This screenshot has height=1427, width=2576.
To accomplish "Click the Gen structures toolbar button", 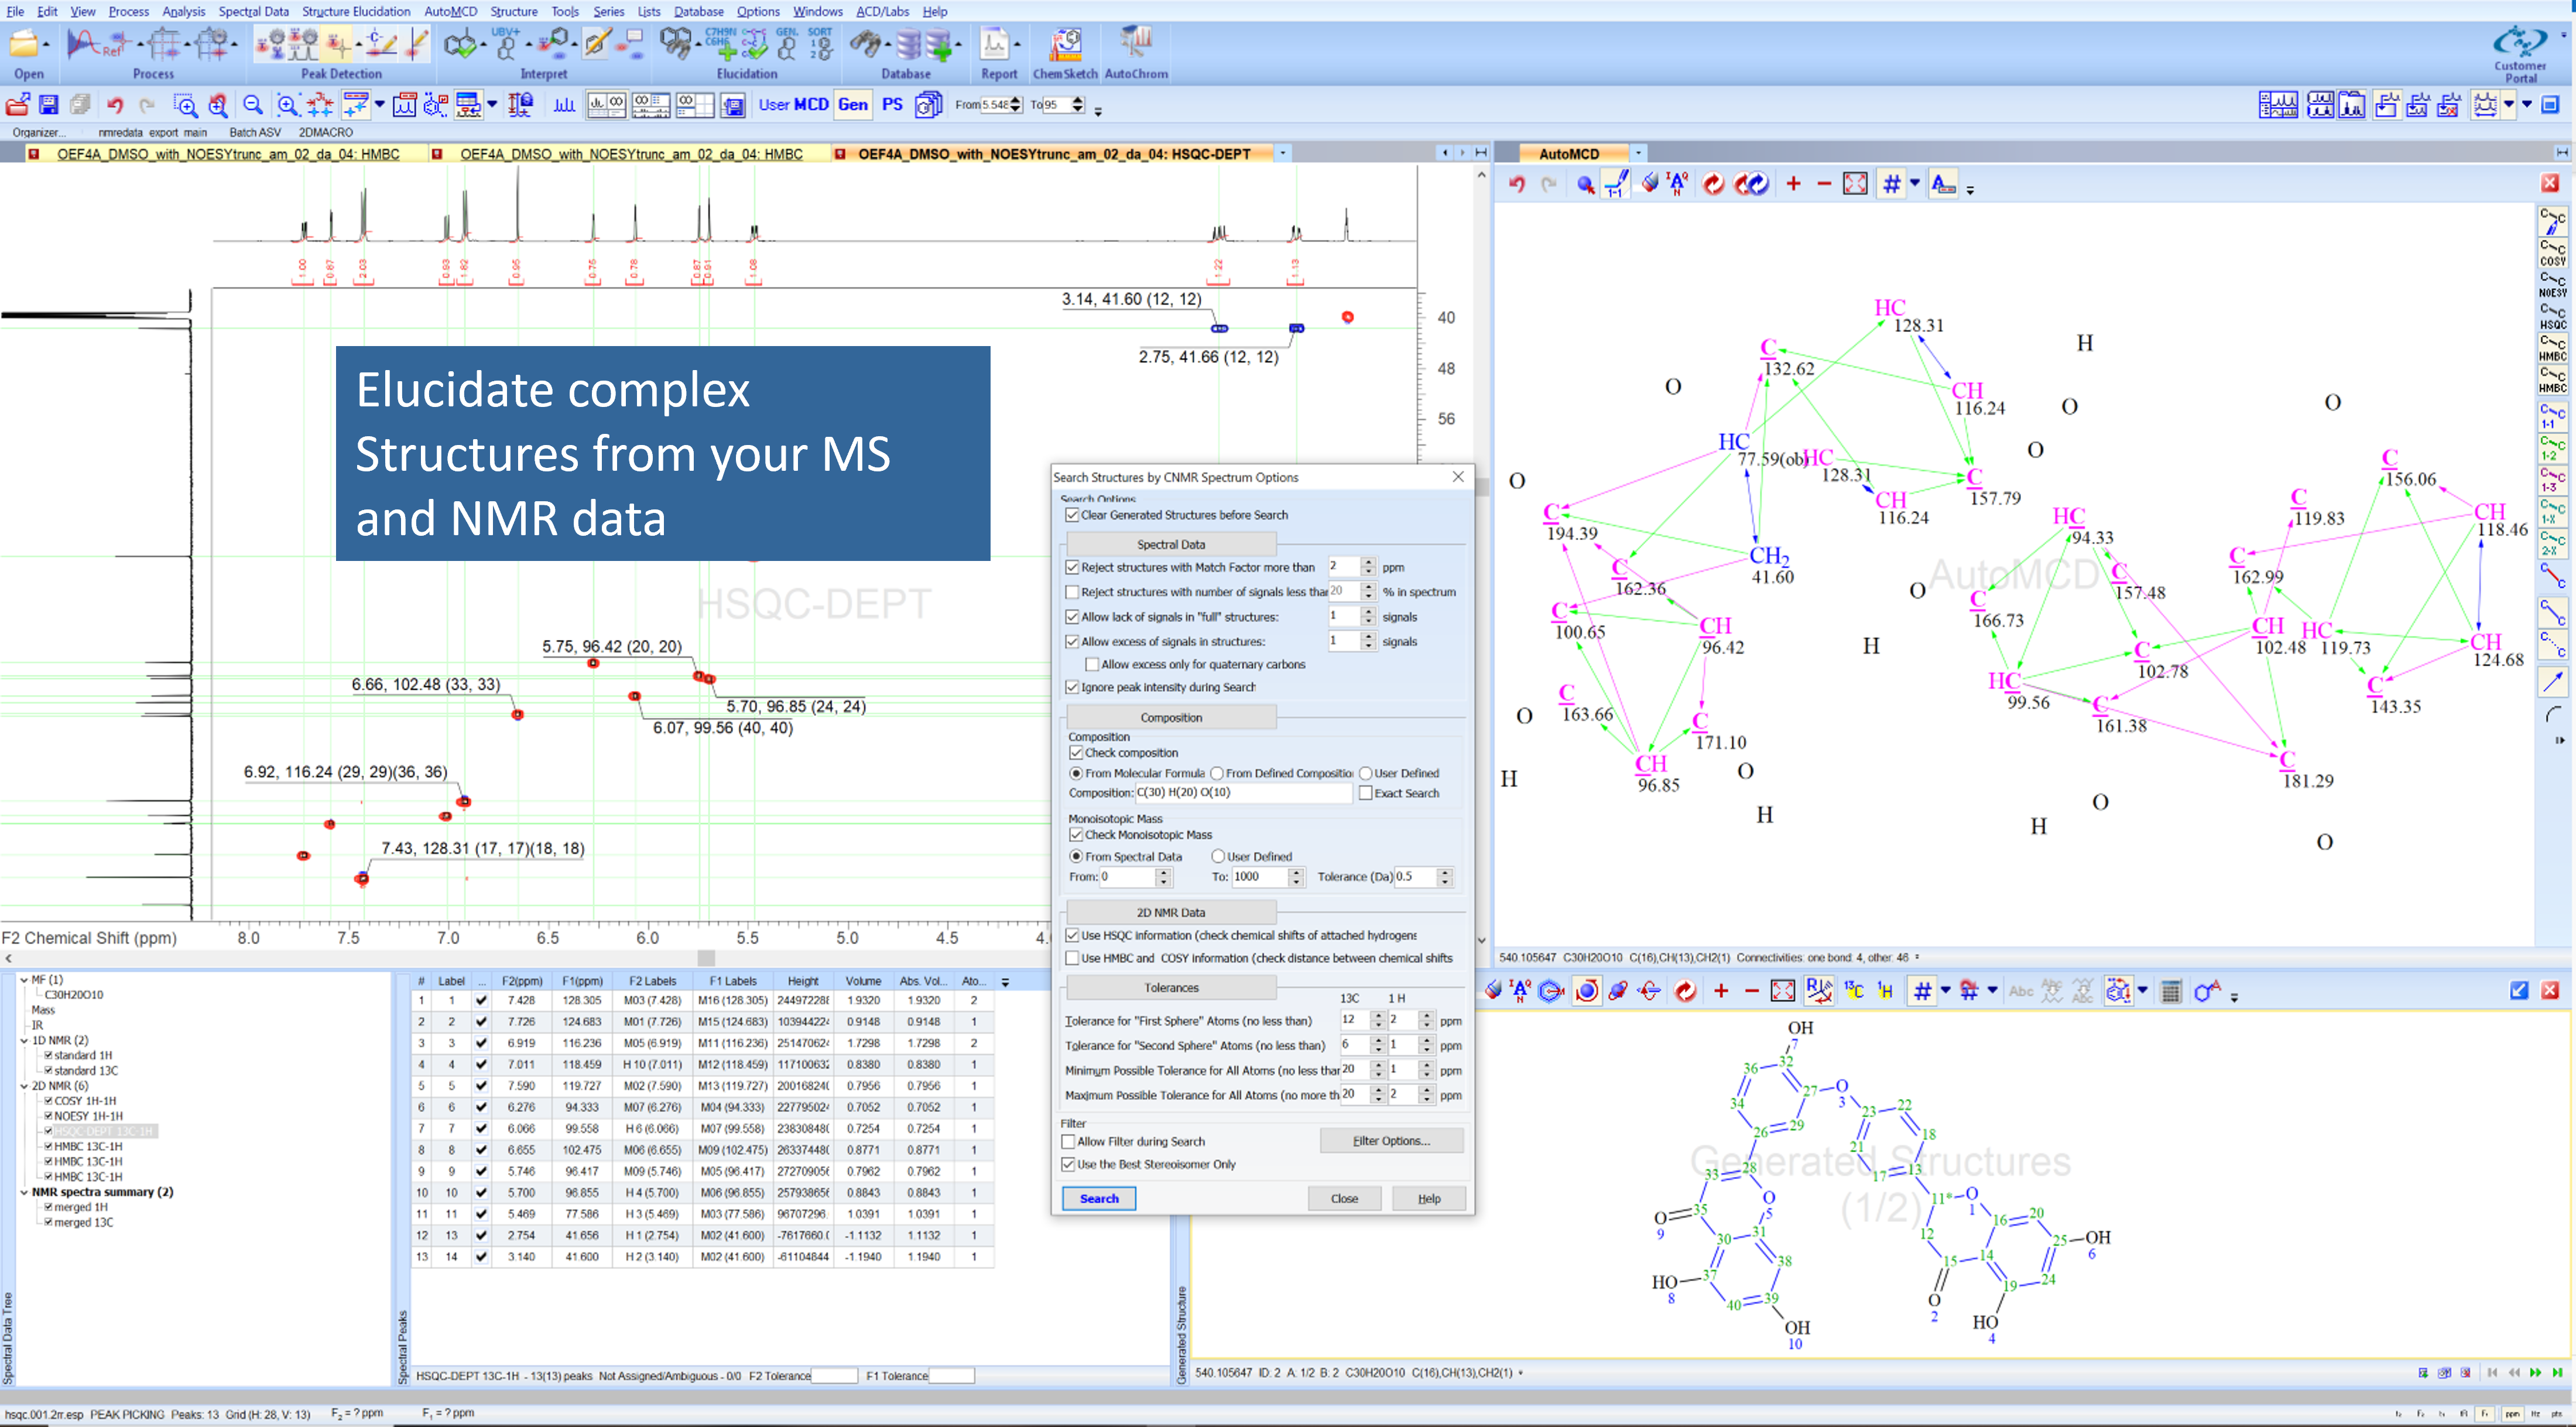I will point(852,105).
